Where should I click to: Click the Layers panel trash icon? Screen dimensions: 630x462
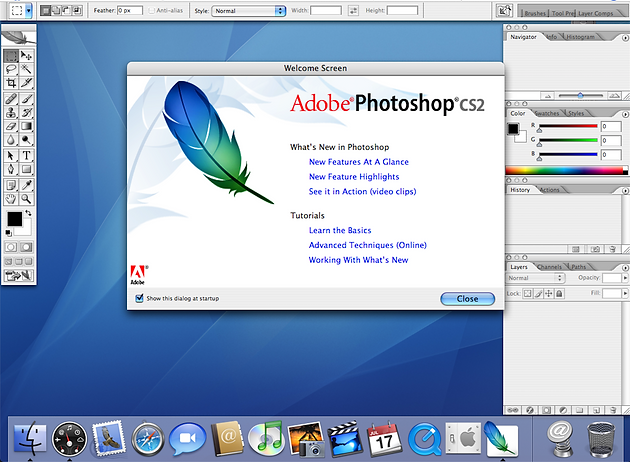click(x=612, y=410)
